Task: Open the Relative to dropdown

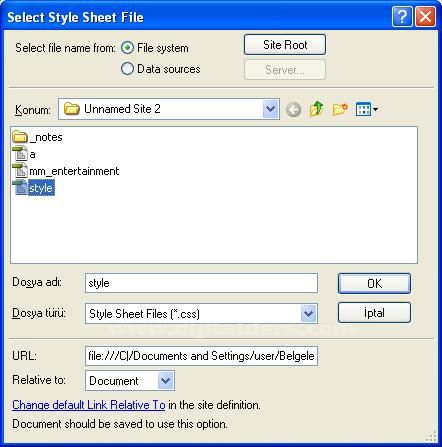Action: (165, 380)
